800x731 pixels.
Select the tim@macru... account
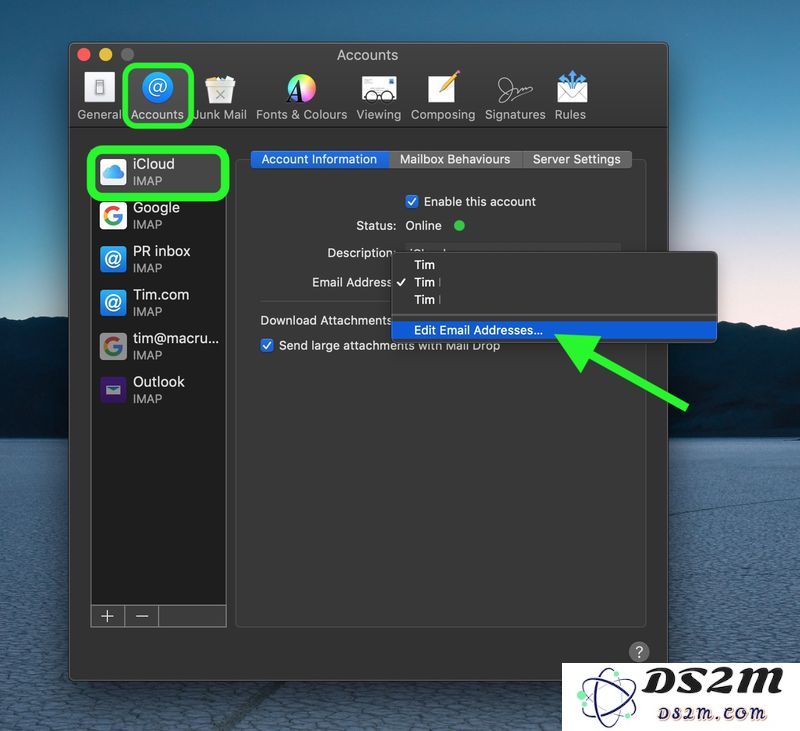pos(158,346)
